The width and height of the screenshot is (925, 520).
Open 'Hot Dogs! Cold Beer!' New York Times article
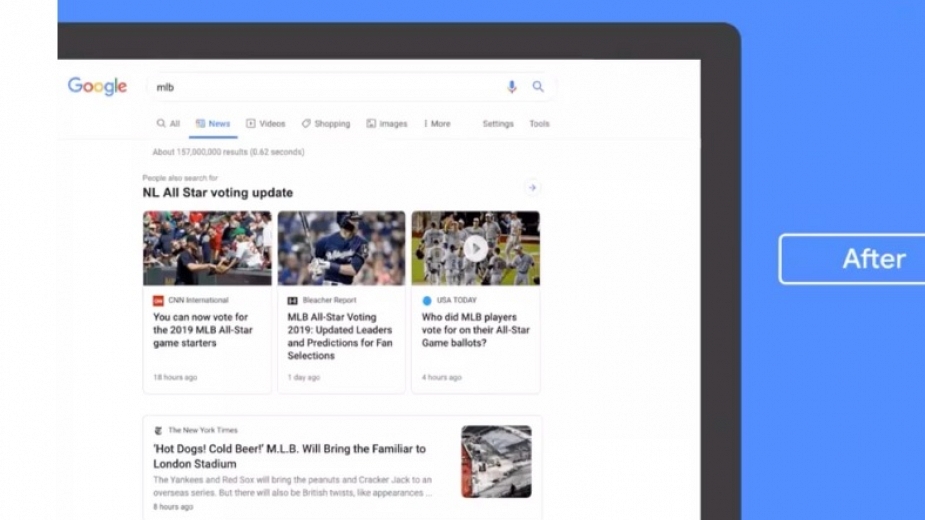point(289,456)
